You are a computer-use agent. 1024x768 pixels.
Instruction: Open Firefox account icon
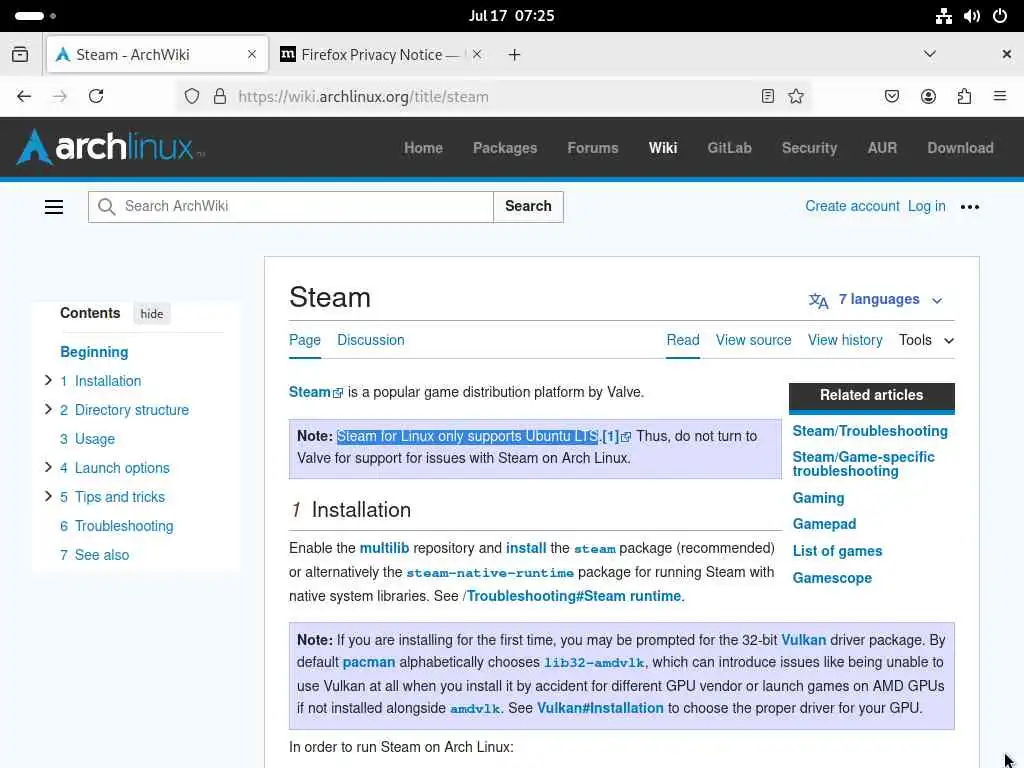click(928, 97)
